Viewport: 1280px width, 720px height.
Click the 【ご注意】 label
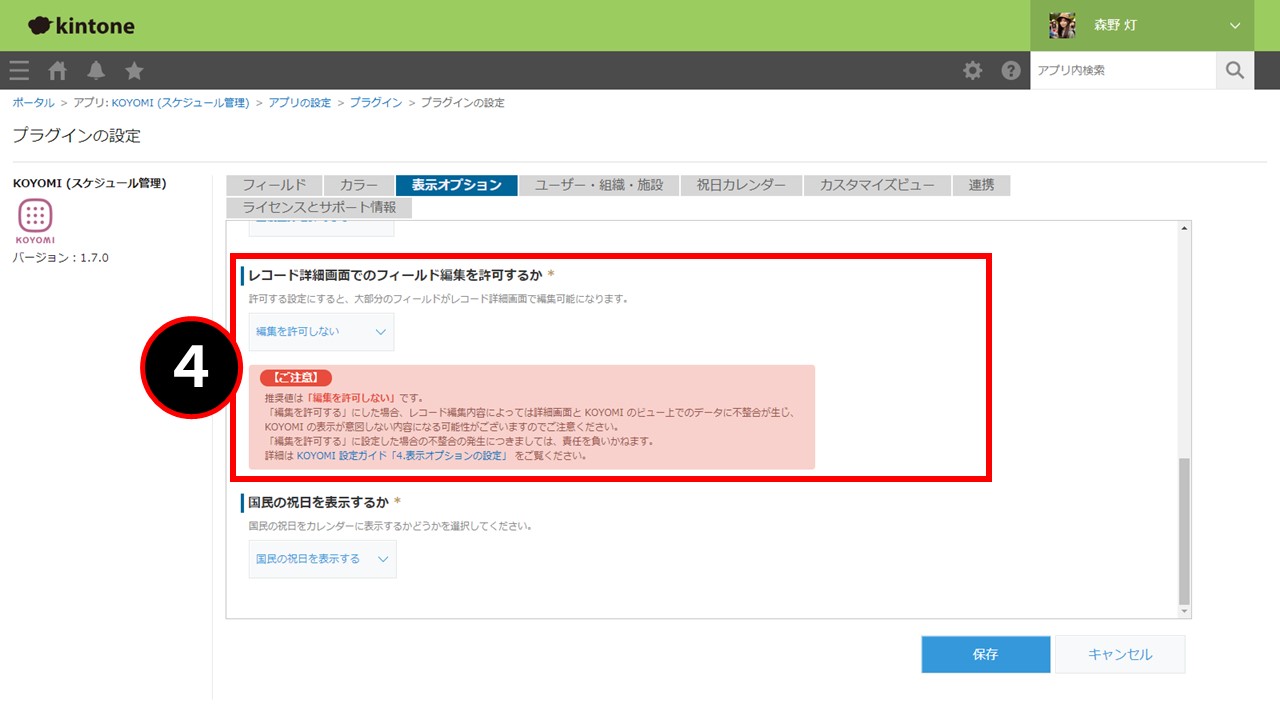(x=295, y=378)
